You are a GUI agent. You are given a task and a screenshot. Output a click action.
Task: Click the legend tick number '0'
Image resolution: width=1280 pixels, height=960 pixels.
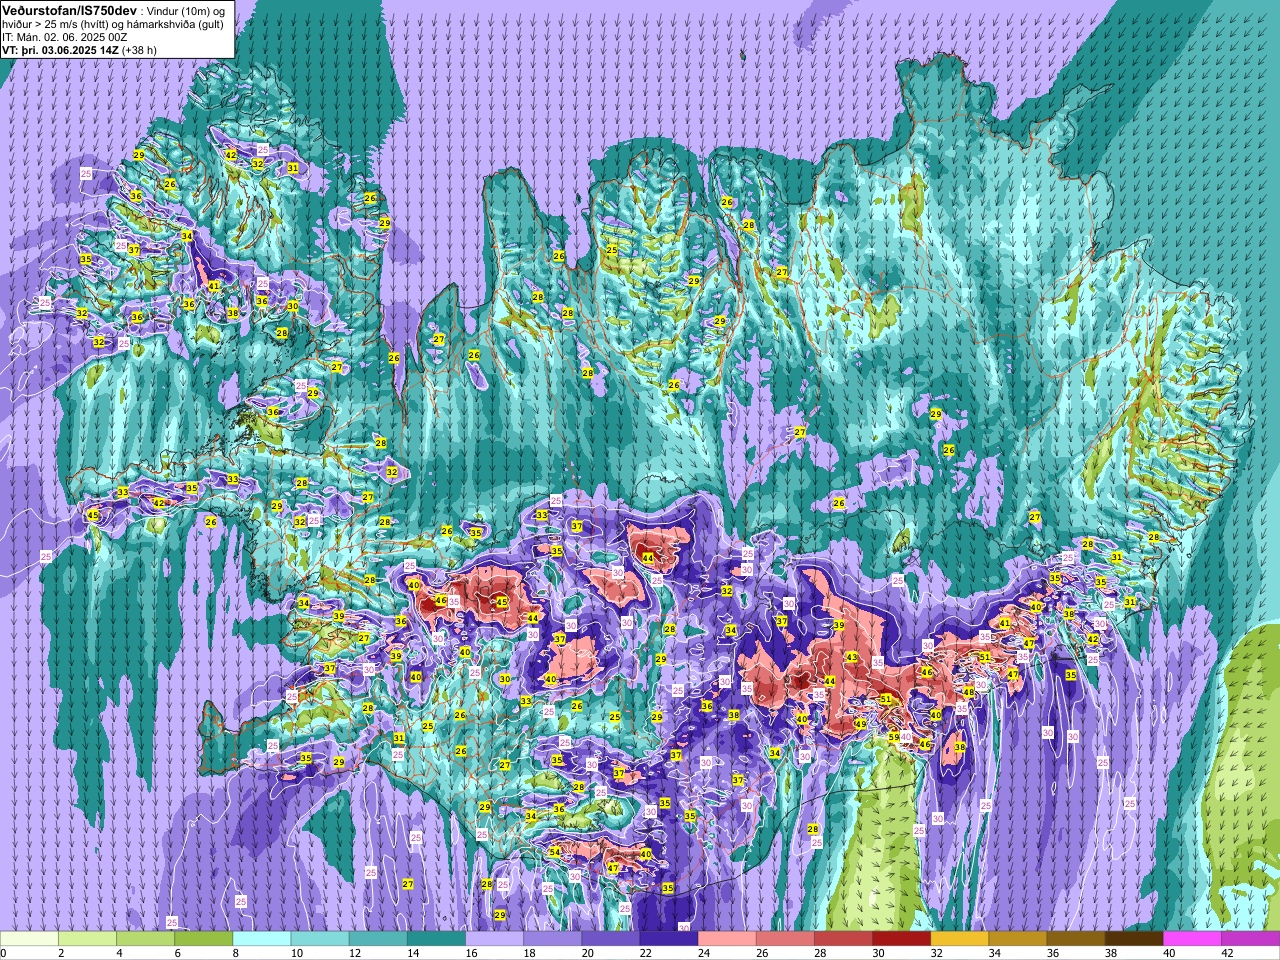(4, 953)
